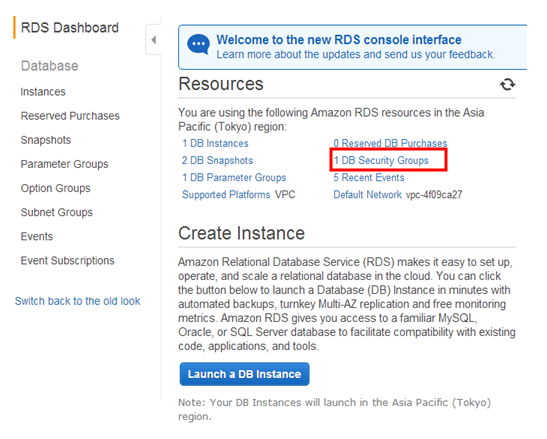Collapse the left navigation panel
Viewport: 547px width, 439px height.
click(153, 40)
